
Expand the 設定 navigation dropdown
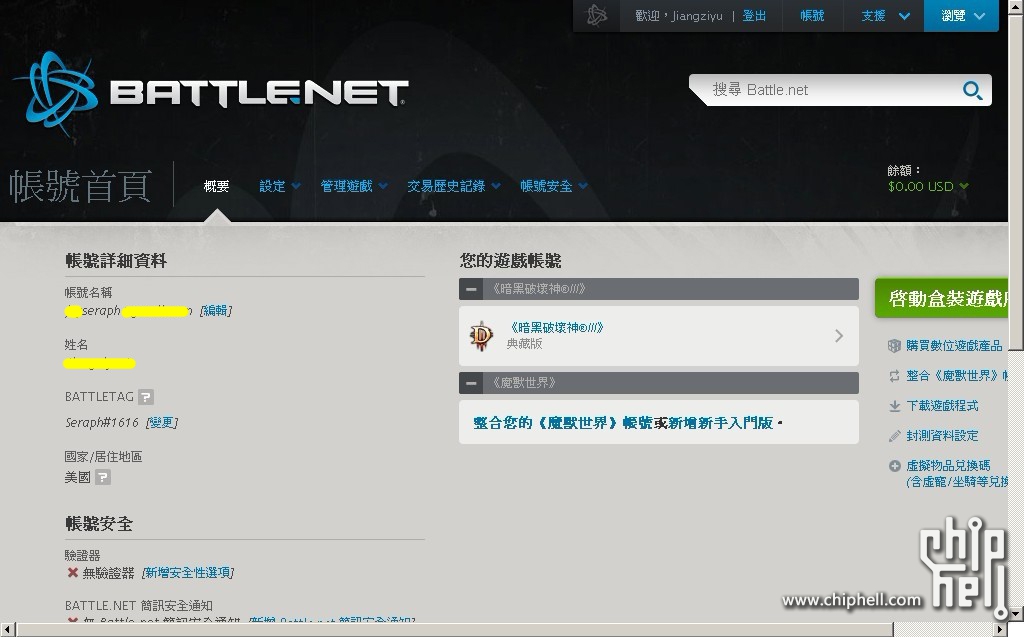tap(280, 186)
